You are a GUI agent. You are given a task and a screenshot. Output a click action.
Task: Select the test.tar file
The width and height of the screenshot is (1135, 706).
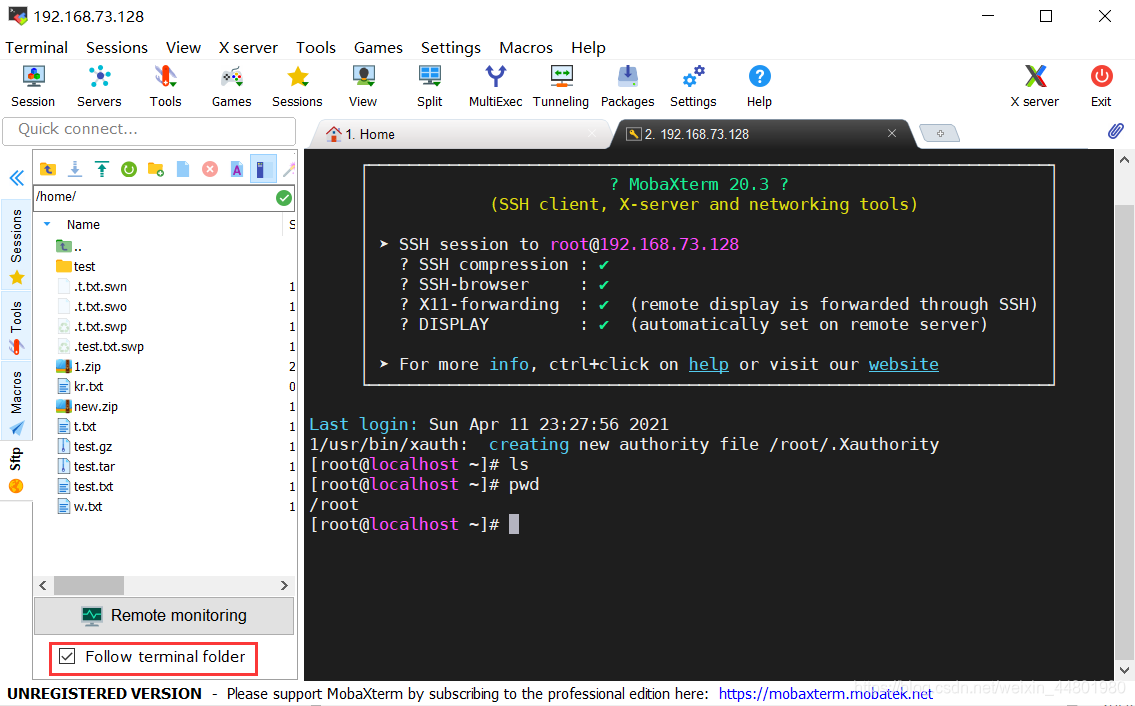pos(87,466)
